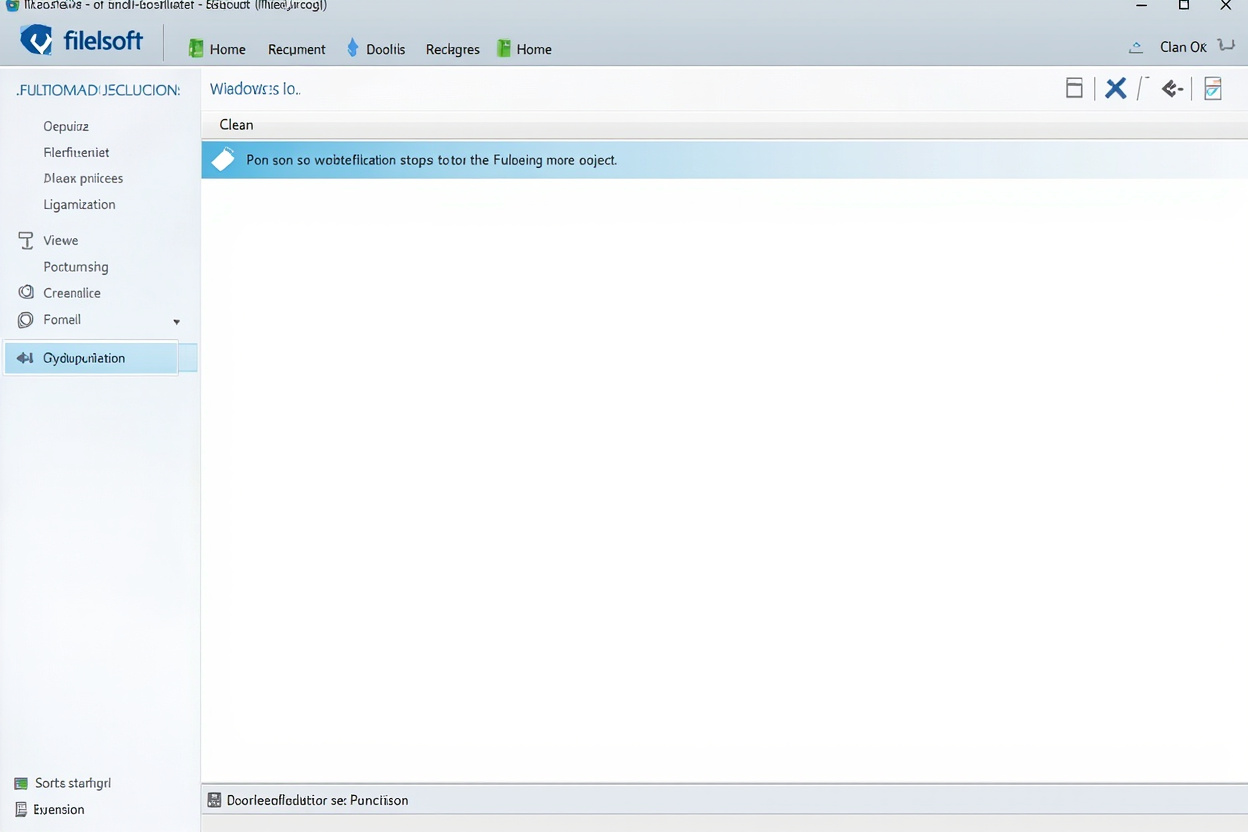Screen dimensions: 1248x832
Task: Click the green icon beside second Home
Action: (504, 48)
